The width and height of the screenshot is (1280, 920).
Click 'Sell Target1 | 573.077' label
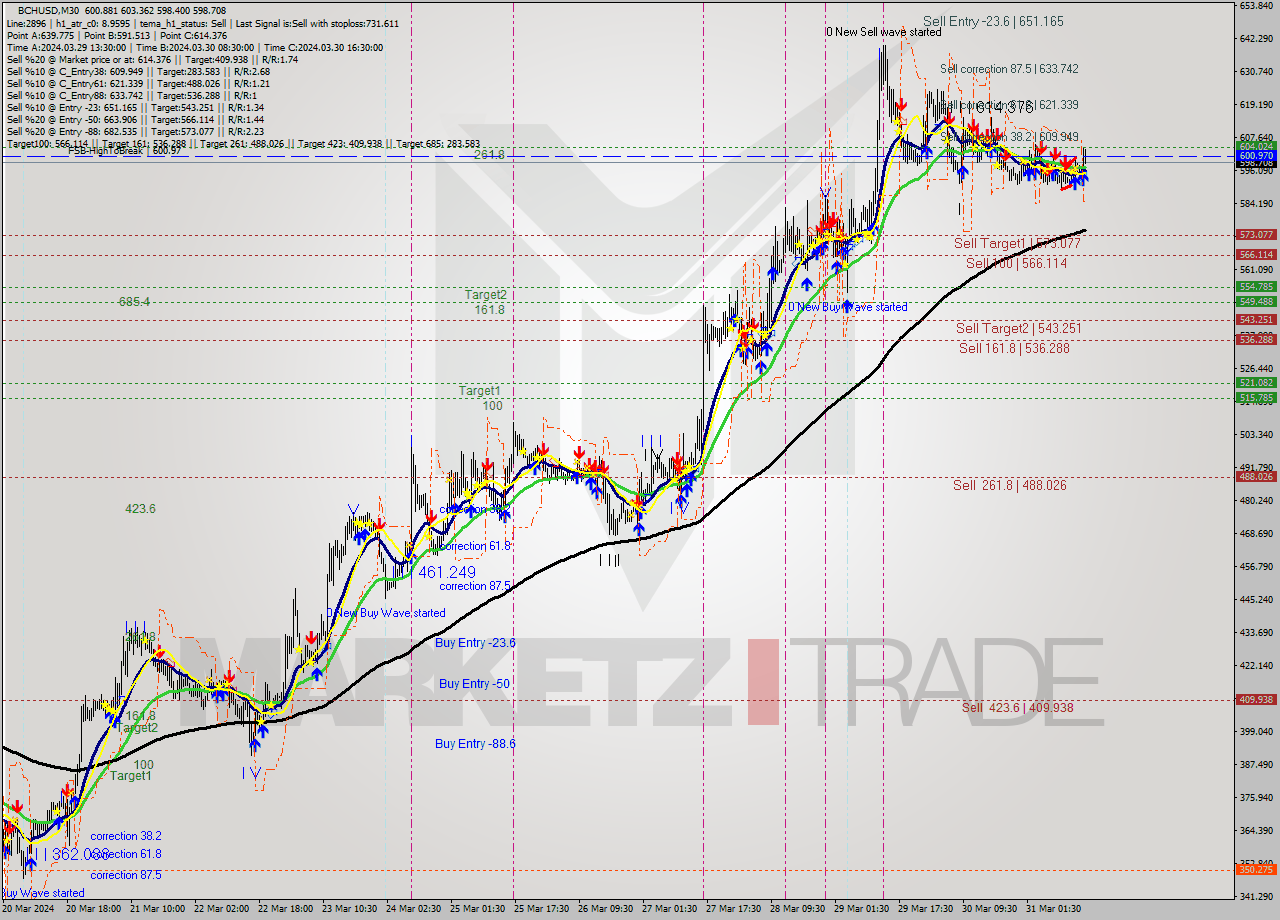coord(1017,243)
